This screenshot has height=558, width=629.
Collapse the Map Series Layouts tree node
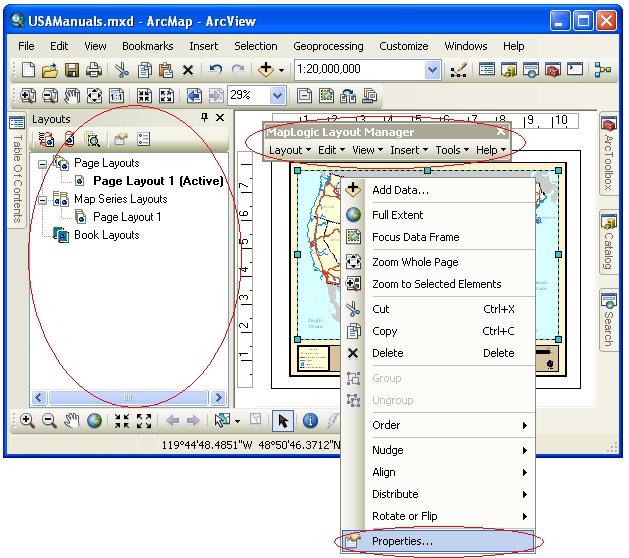pos(42,200)
